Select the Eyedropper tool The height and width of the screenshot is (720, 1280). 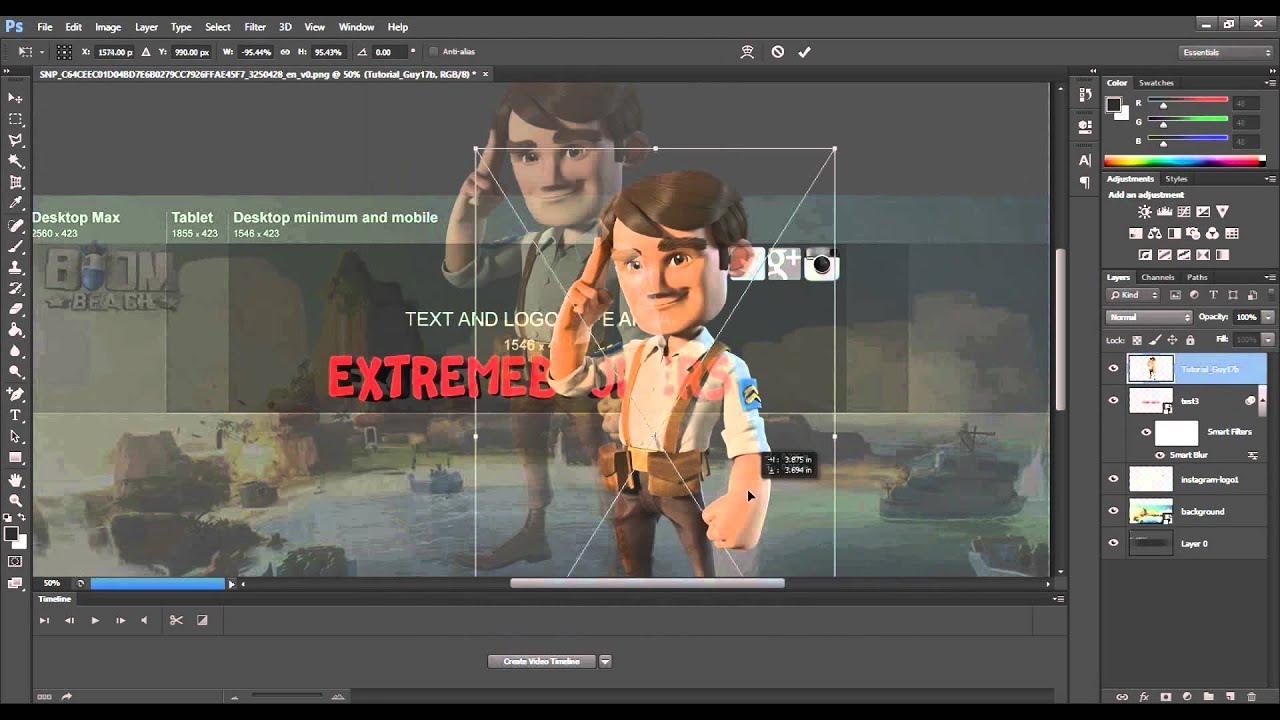coord(15,204)
